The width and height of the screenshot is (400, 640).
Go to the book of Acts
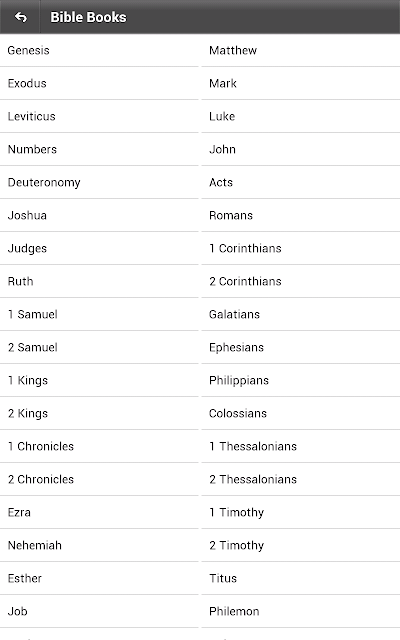pos(301,182)
